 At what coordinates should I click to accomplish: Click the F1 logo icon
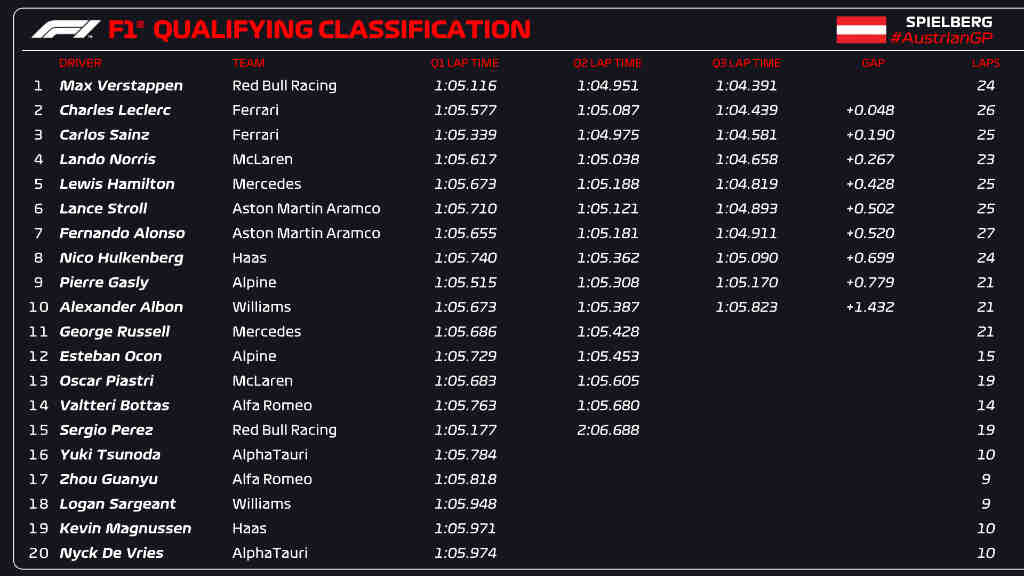point(66,29)
